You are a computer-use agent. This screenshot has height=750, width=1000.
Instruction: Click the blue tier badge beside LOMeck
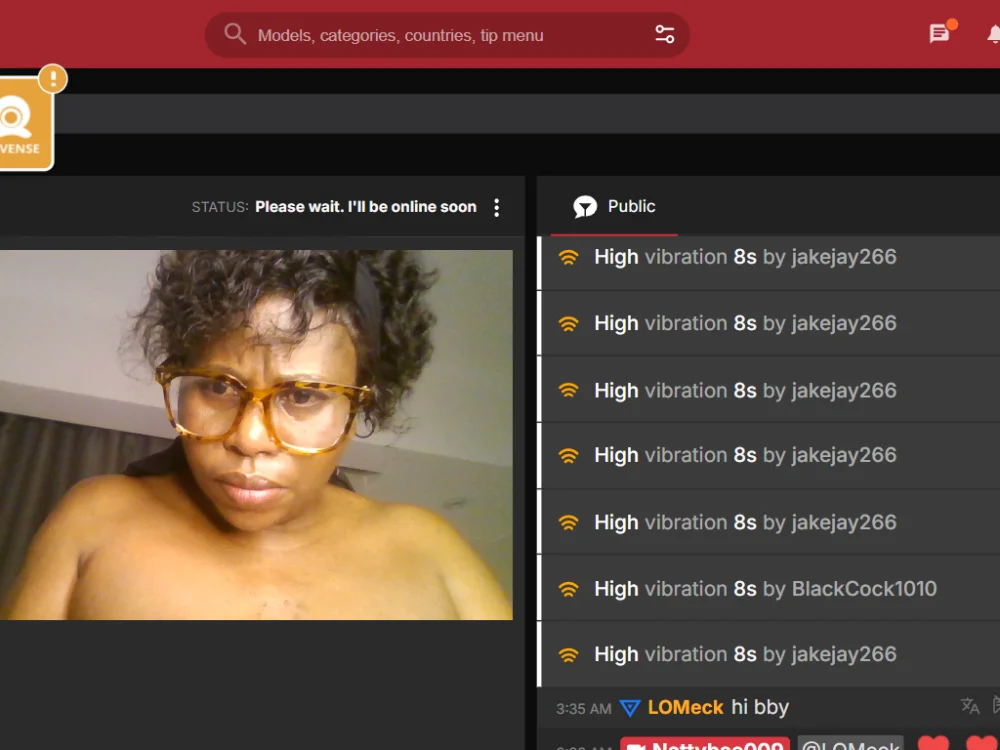coord(629,708)
